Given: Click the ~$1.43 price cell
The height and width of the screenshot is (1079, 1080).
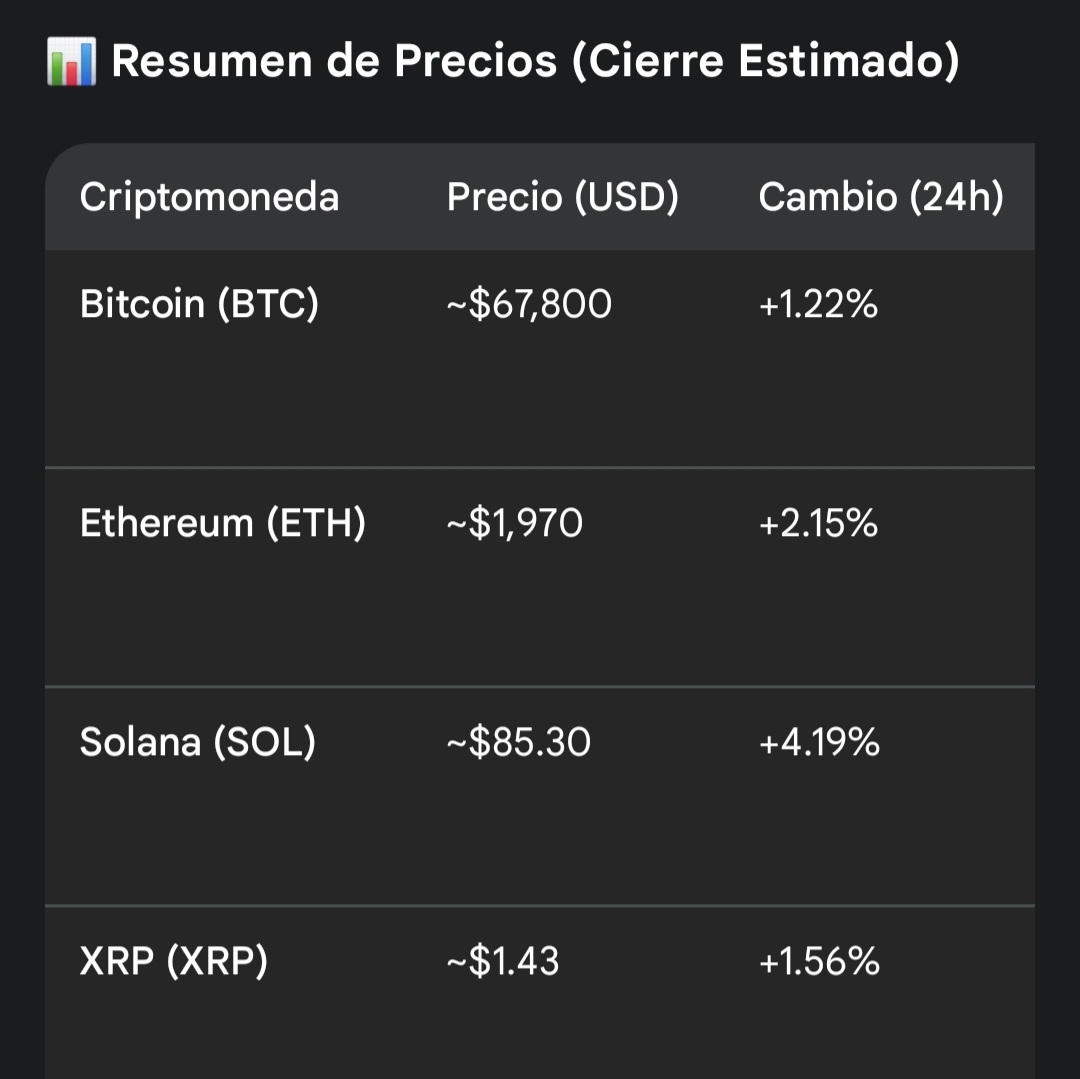Looking at the screenshot, I should click(x=502, y=961).
